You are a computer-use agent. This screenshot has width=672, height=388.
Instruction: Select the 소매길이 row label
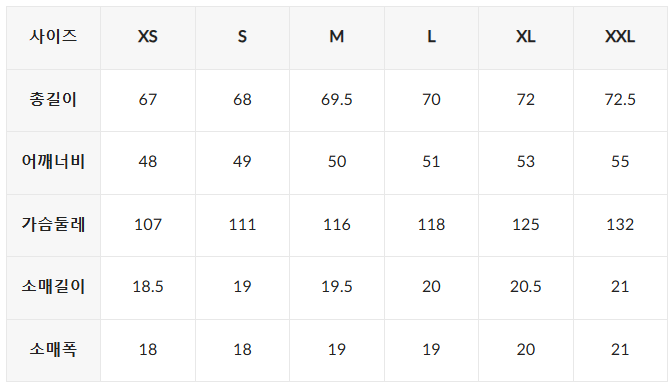point(54,288)
